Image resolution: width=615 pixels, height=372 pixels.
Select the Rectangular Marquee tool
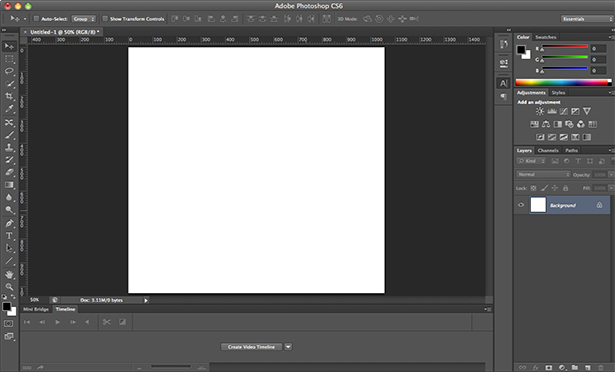tap(9, 59)
